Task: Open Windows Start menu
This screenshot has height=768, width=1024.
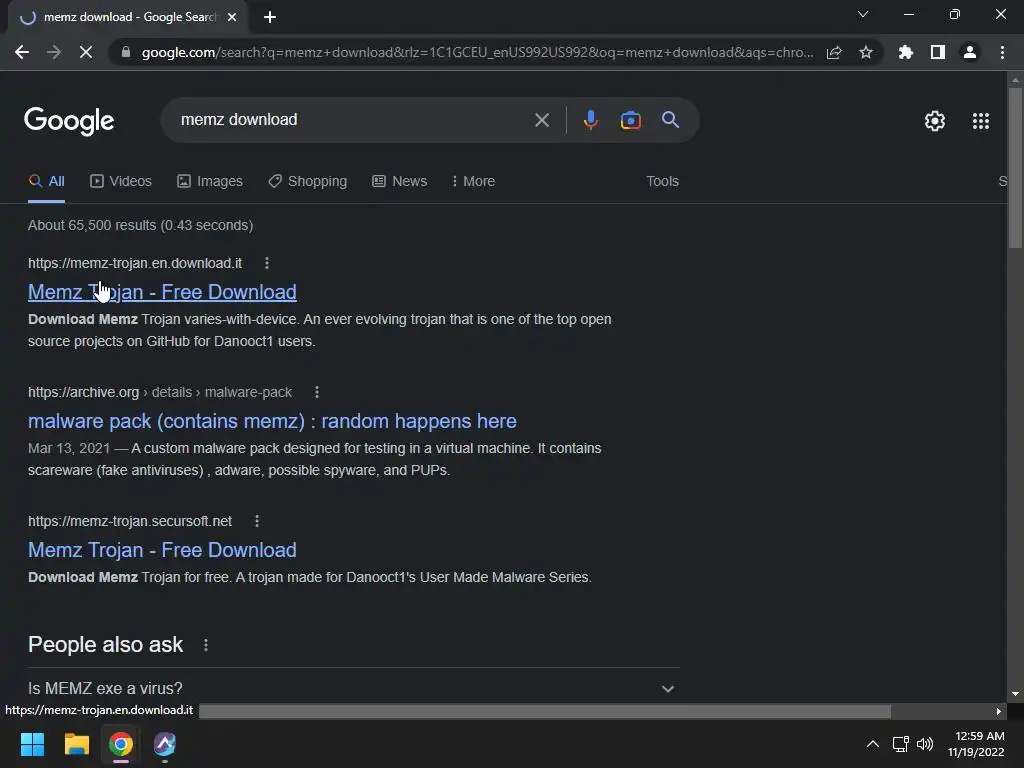Action: pos(32,744)
